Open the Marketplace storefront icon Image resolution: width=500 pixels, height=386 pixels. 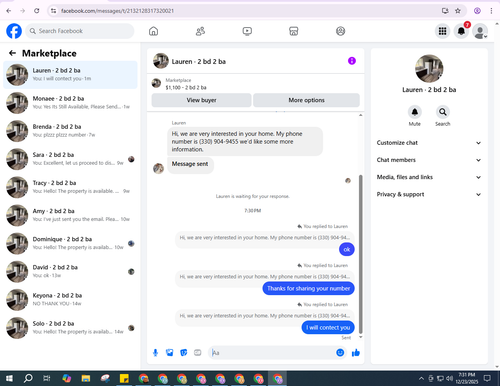[294, 31]
